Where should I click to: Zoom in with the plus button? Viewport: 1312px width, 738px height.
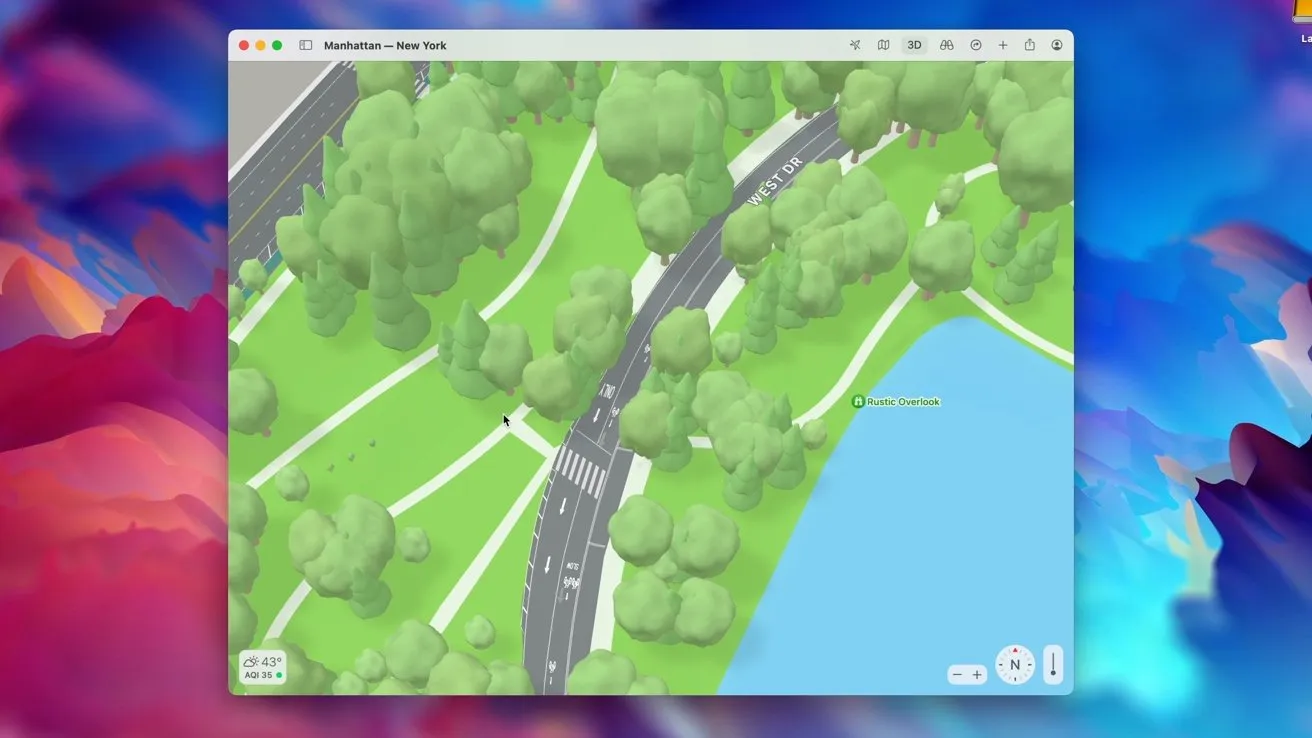(977, 675)
